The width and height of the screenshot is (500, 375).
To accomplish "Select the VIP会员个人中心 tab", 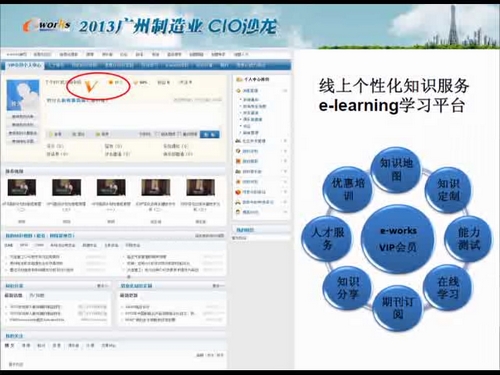I will pos(24,65).
